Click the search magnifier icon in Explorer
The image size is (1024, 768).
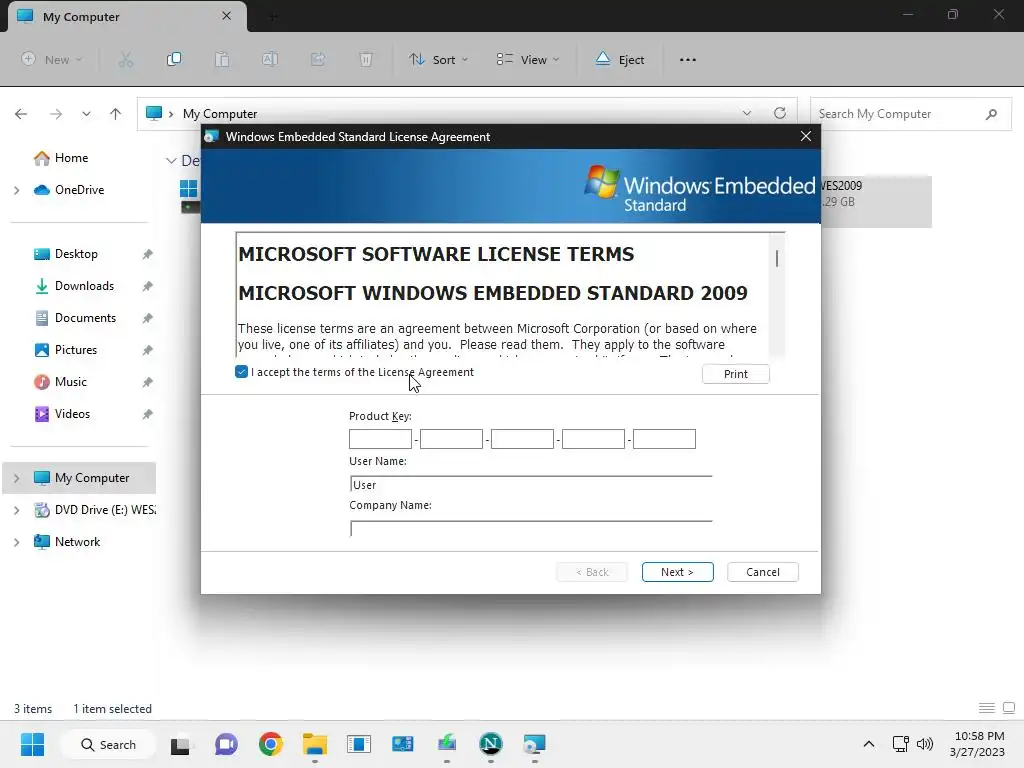click(991, 114)
